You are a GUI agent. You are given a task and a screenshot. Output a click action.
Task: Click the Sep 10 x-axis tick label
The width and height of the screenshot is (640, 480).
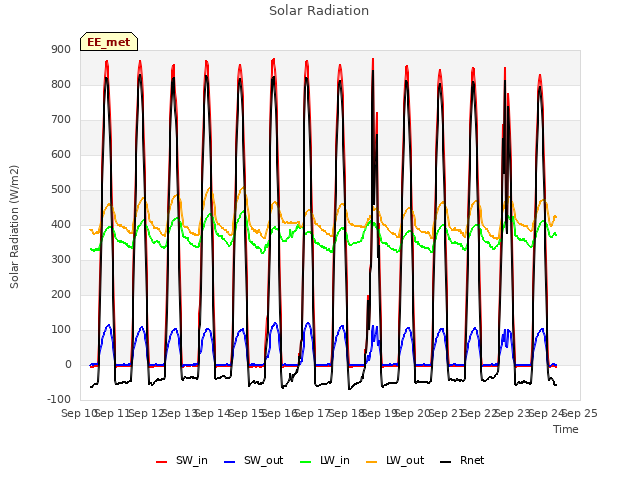79,413
